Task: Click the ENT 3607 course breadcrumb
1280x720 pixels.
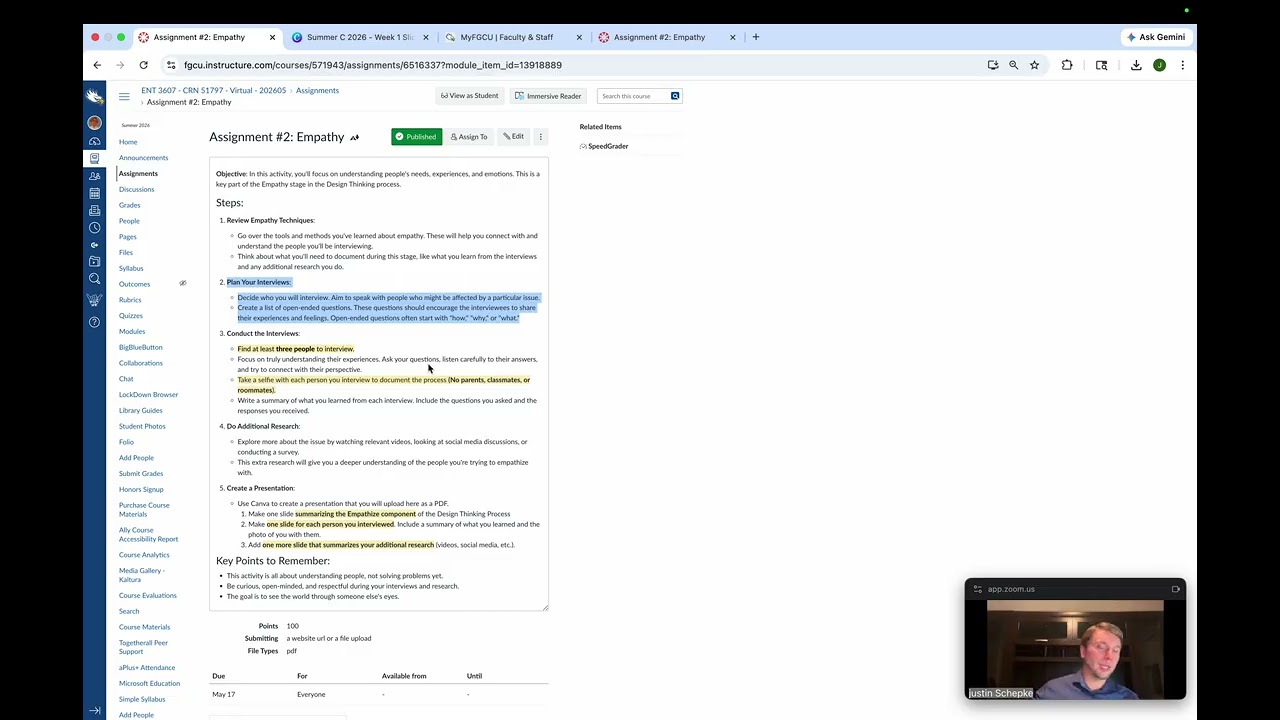Action: 213,91
